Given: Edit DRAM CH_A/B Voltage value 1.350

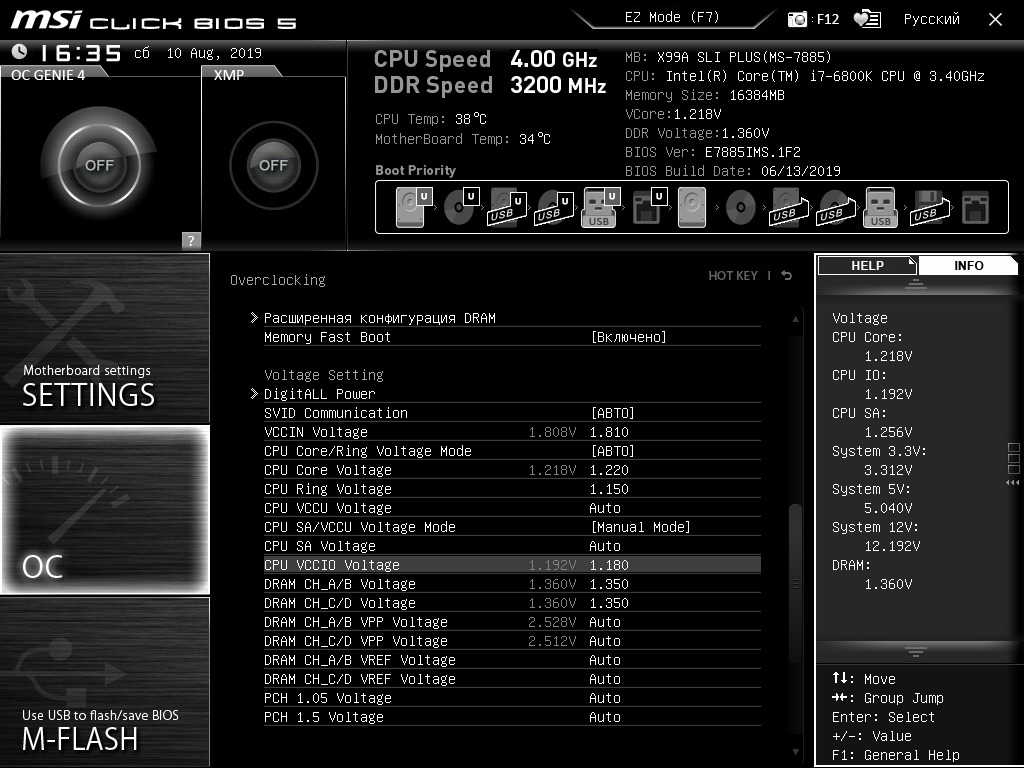Looking at the screenshot, I should point(609,583).
